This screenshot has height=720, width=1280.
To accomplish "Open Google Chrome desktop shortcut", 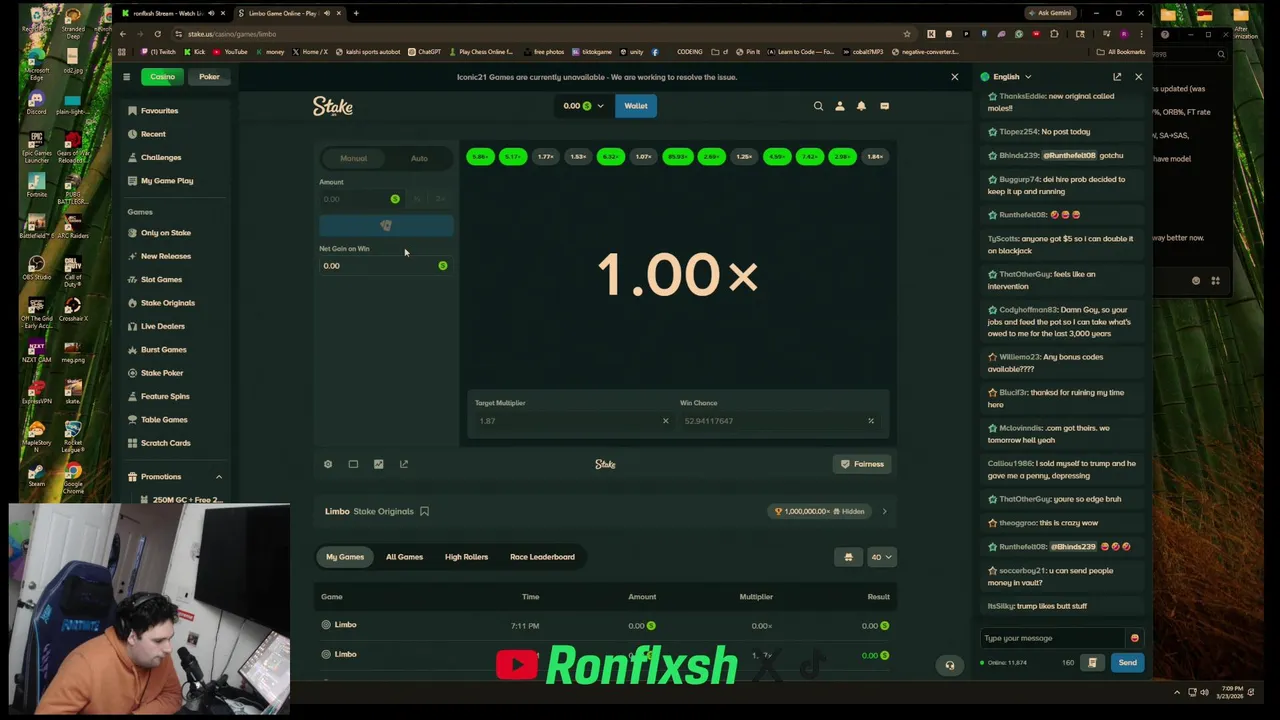I will (x=73, y=477).
